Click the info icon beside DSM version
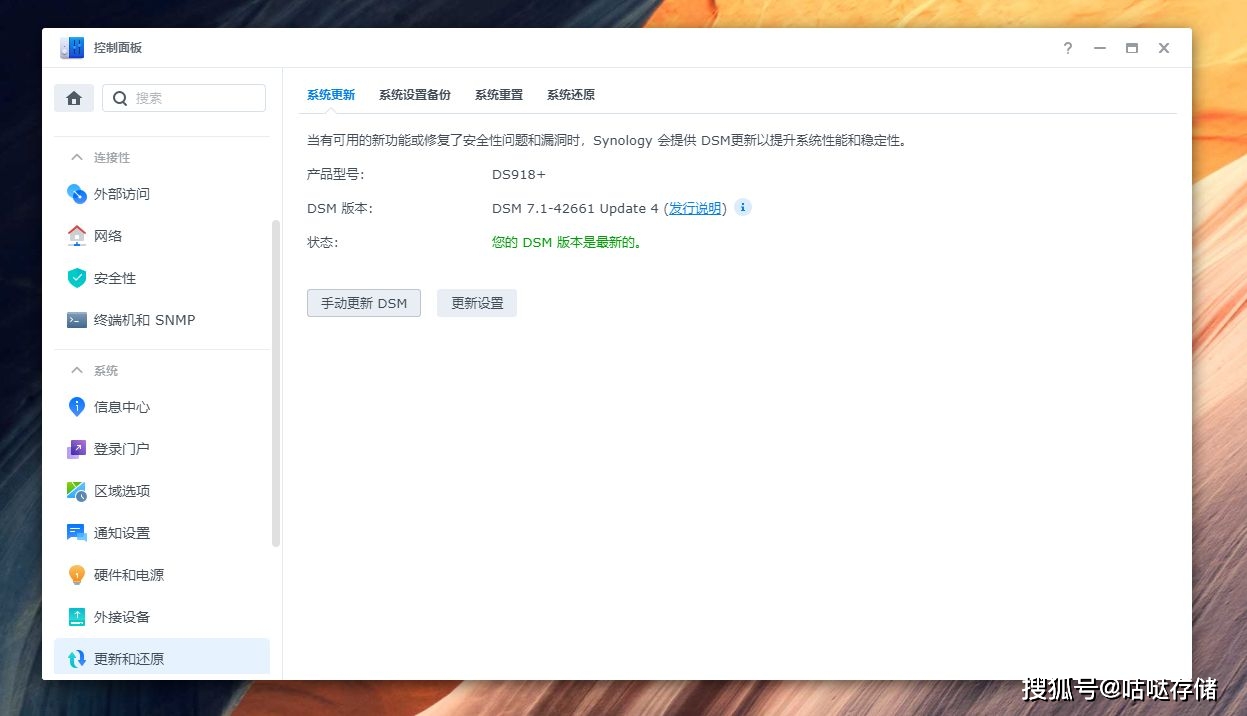Screen dimensions: 1247x716 coord(743,207)
